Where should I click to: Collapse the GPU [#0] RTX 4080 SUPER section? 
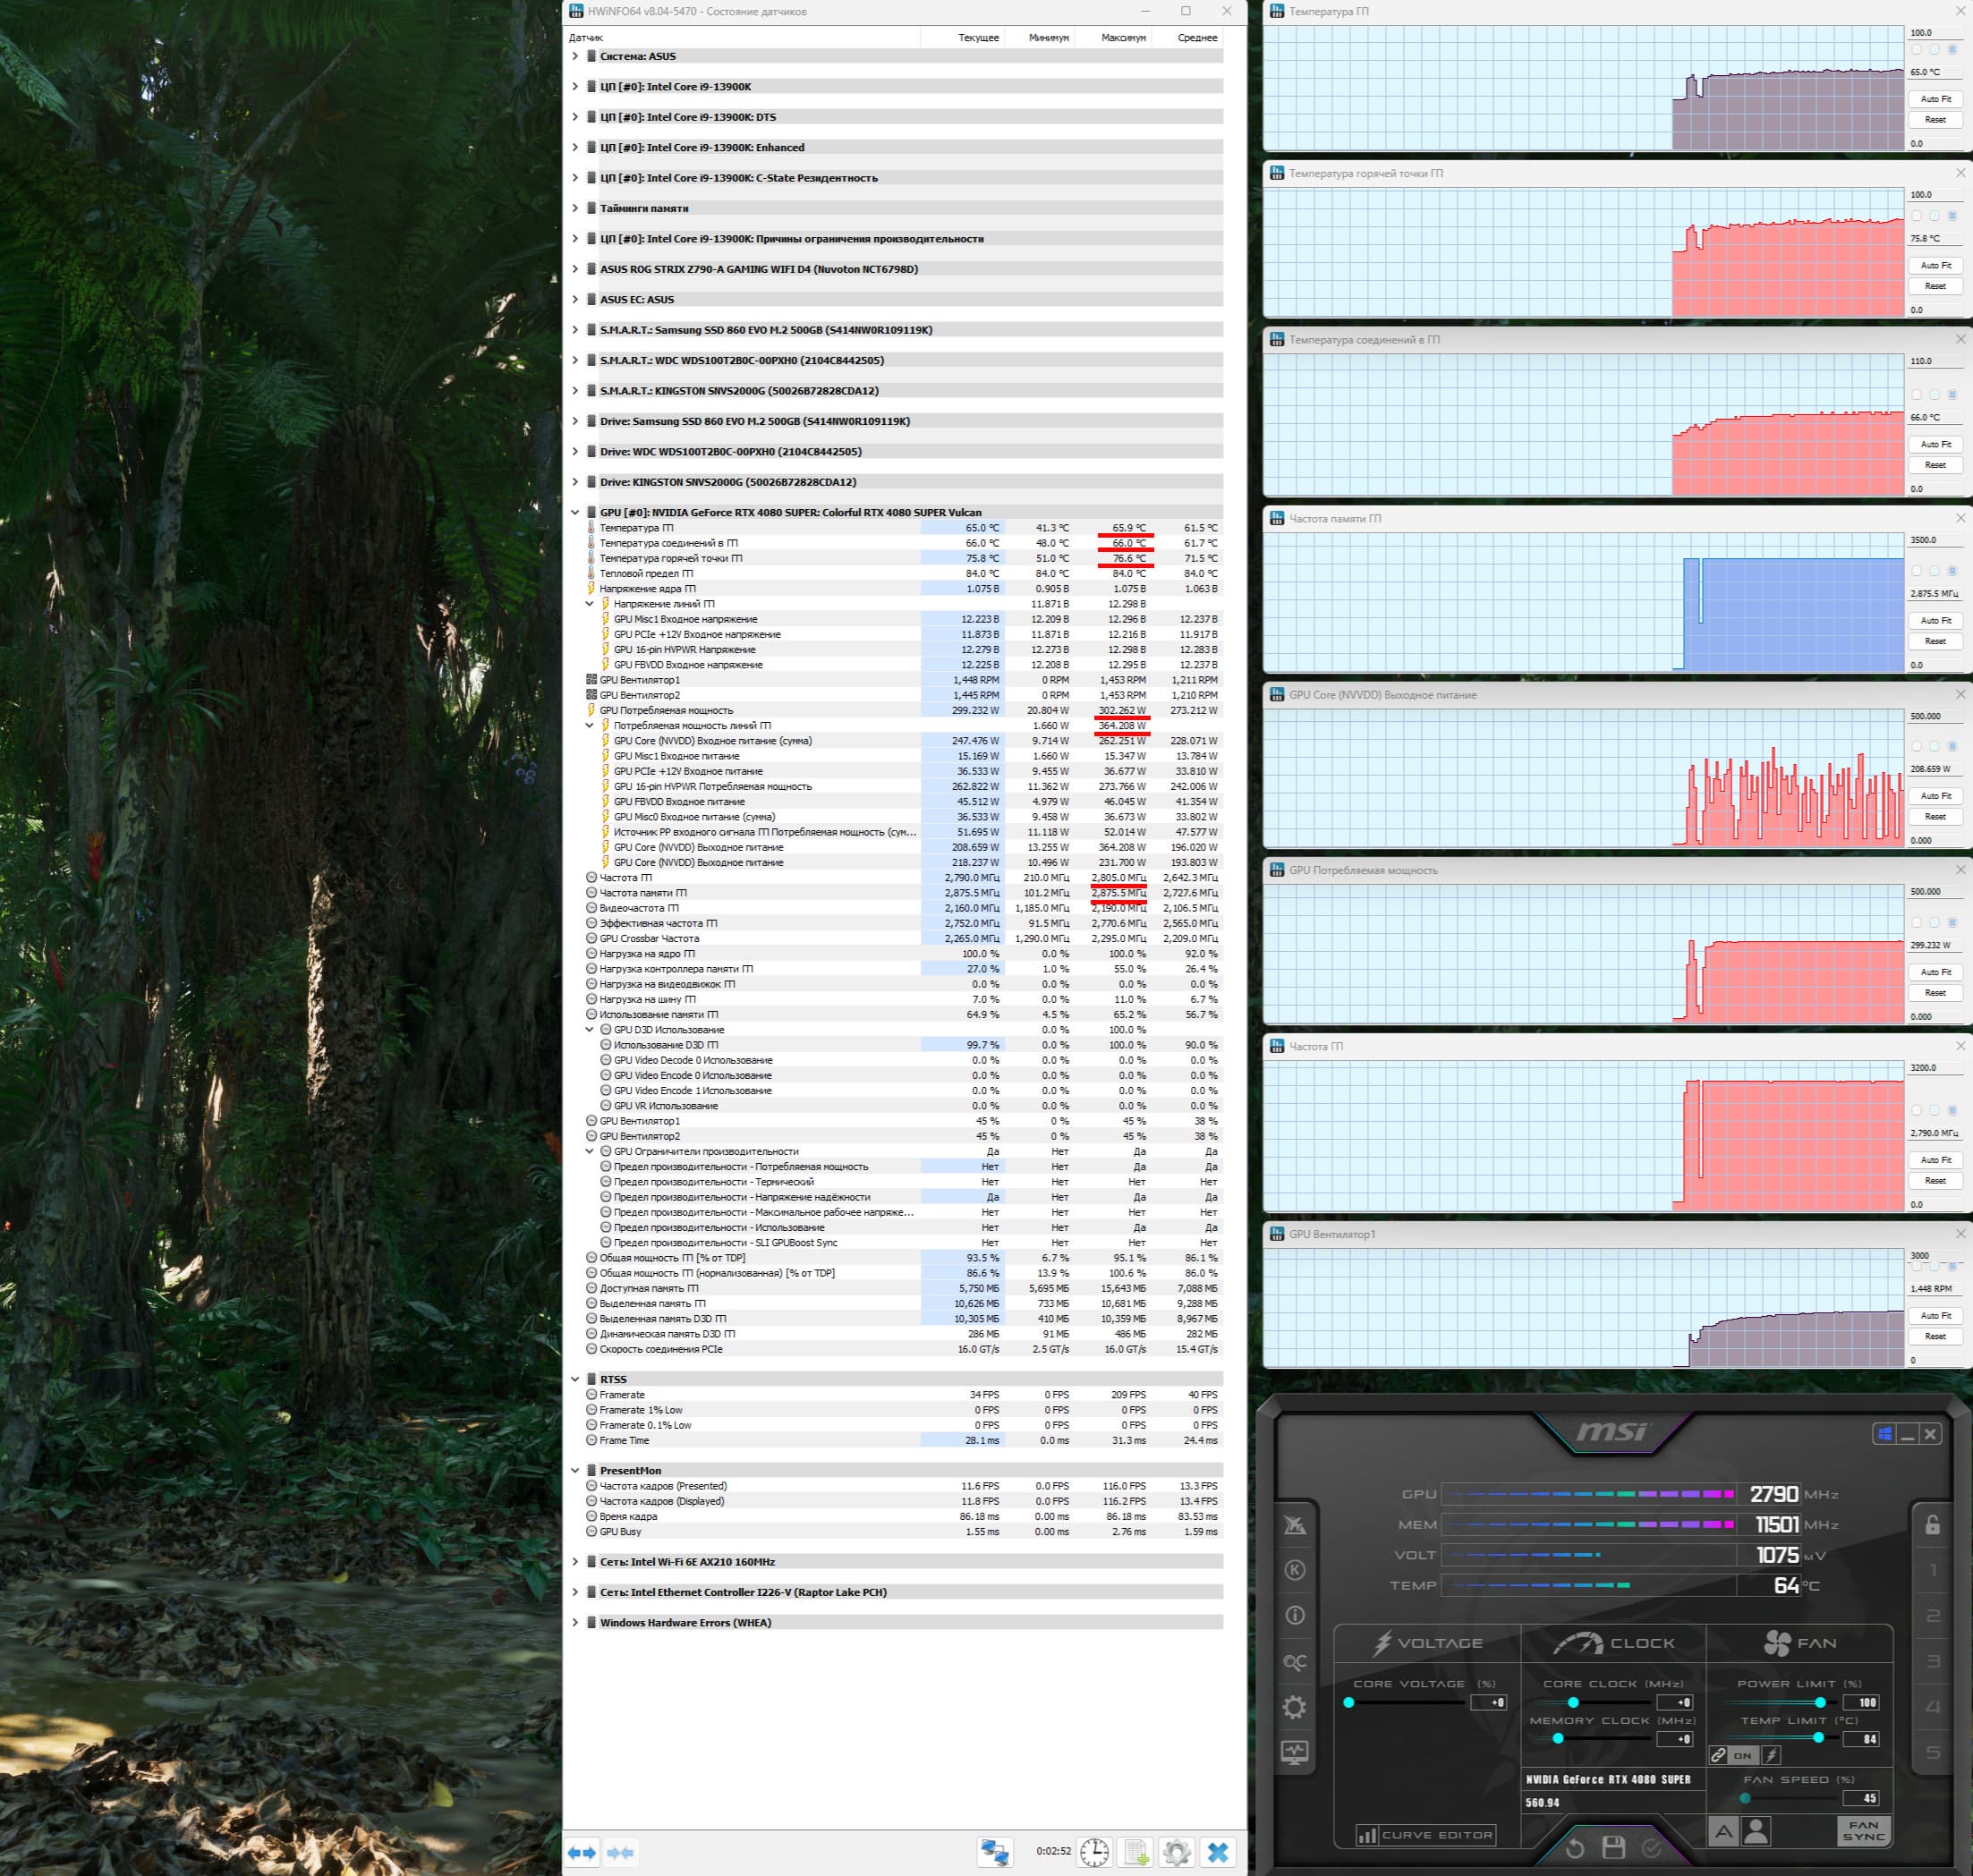click(x=575, y=512)
